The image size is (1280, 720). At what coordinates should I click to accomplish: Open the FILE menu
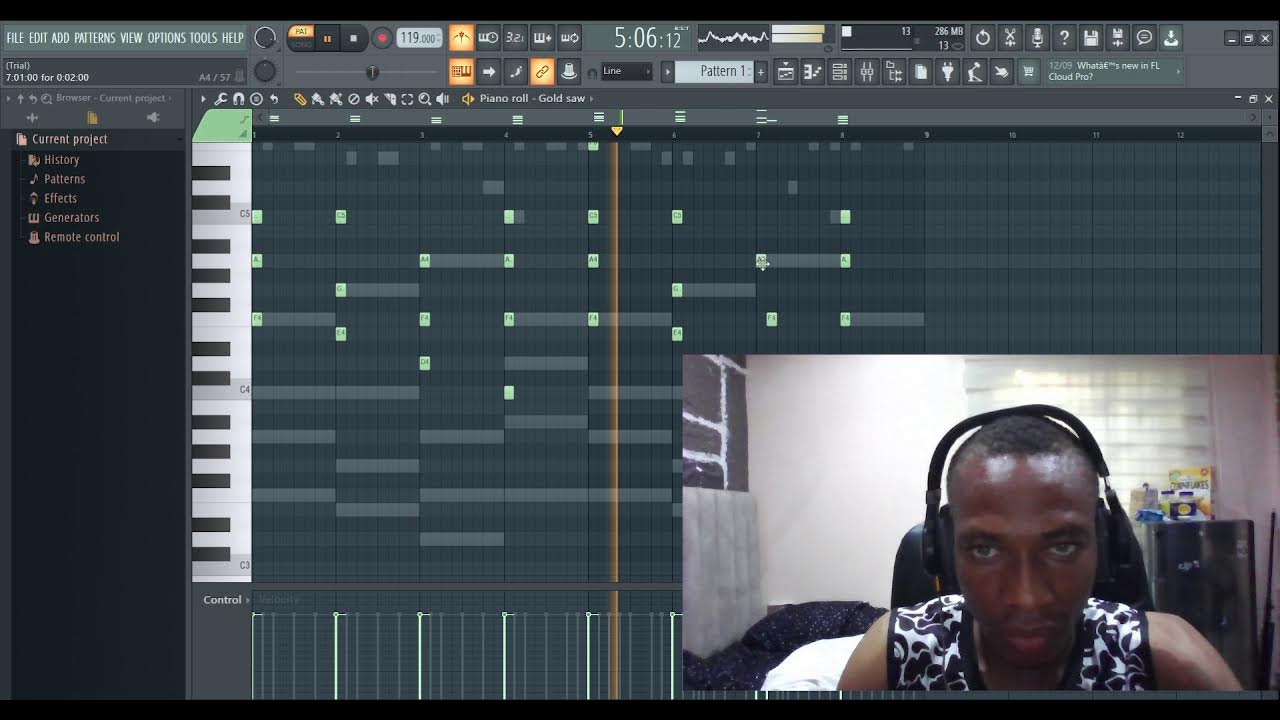tap(15, 38)
